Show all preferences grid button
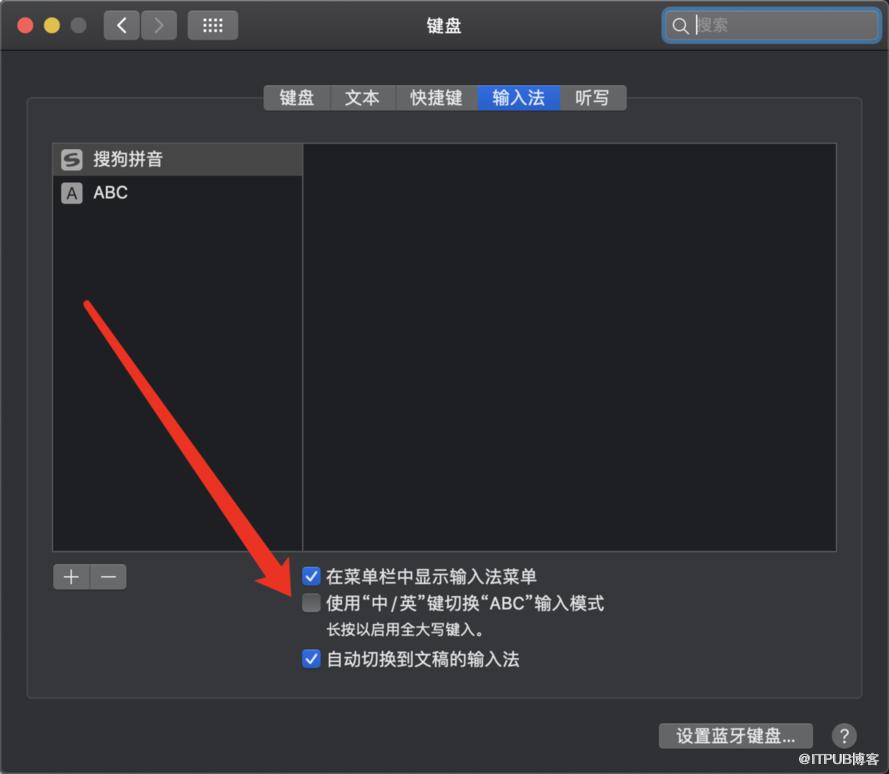The image size is (889, 774). (213, 26)
